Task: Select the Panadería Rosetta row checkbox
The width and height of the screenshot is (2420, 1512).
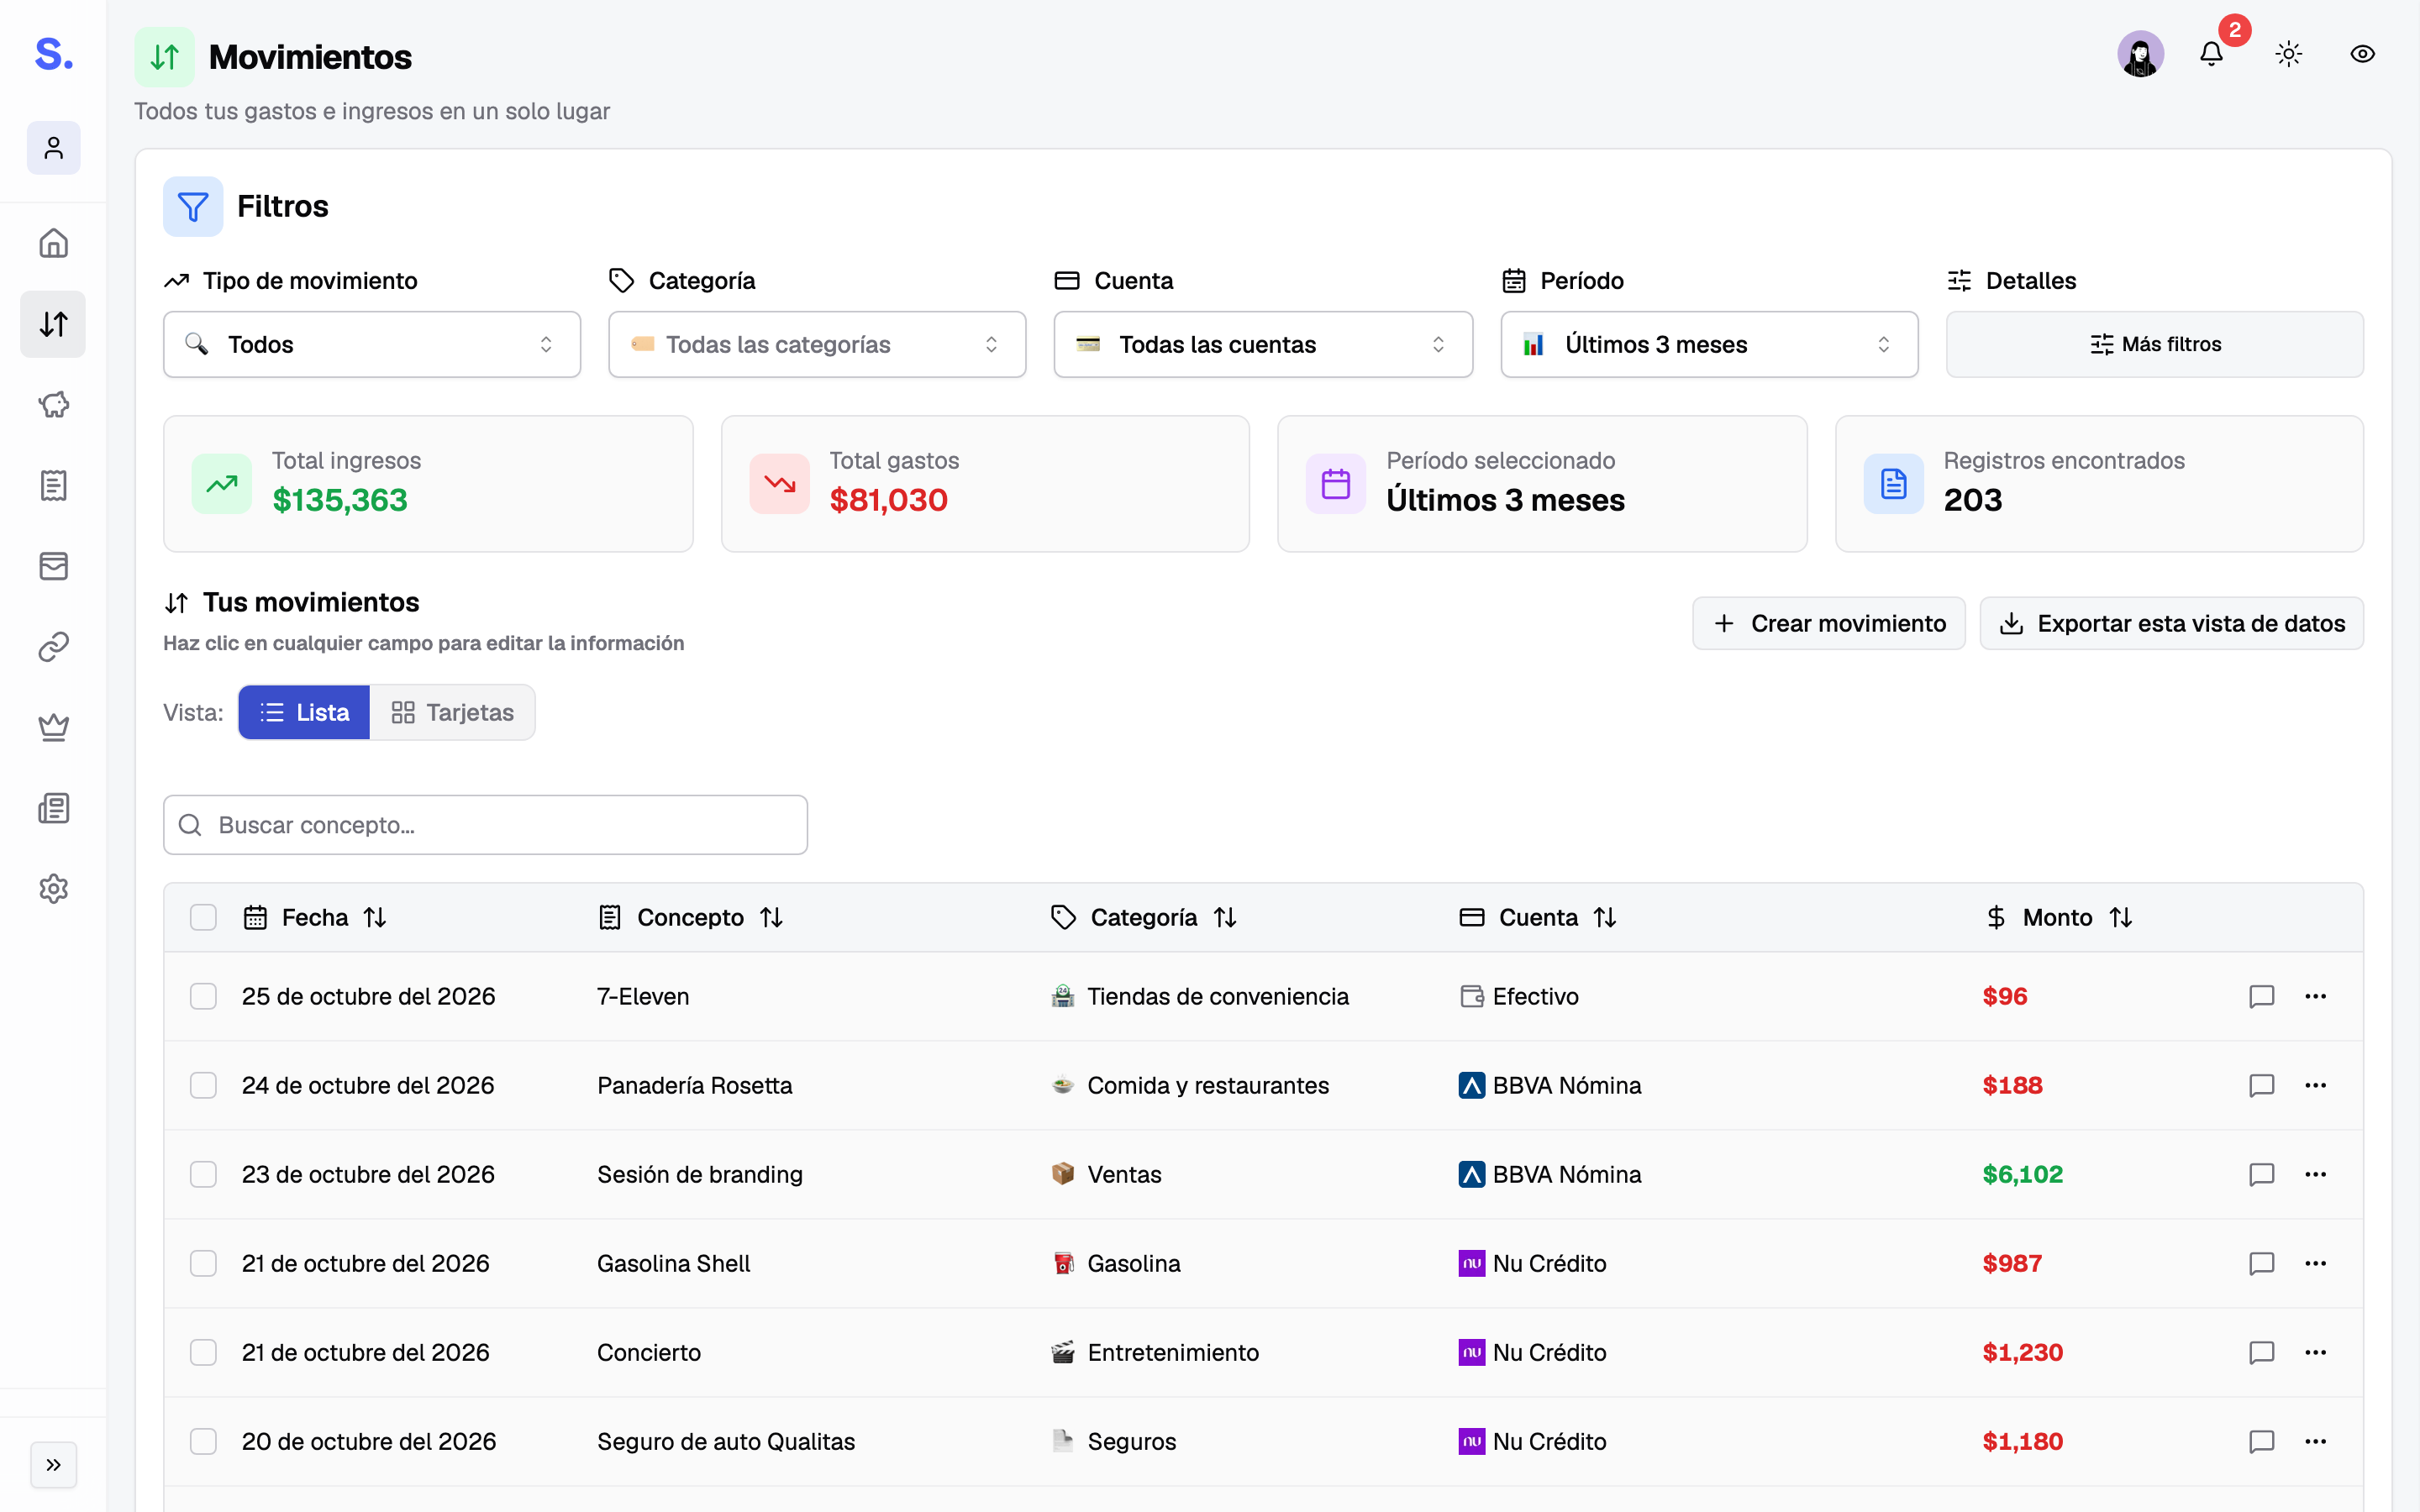Action: coord(203,1085)
